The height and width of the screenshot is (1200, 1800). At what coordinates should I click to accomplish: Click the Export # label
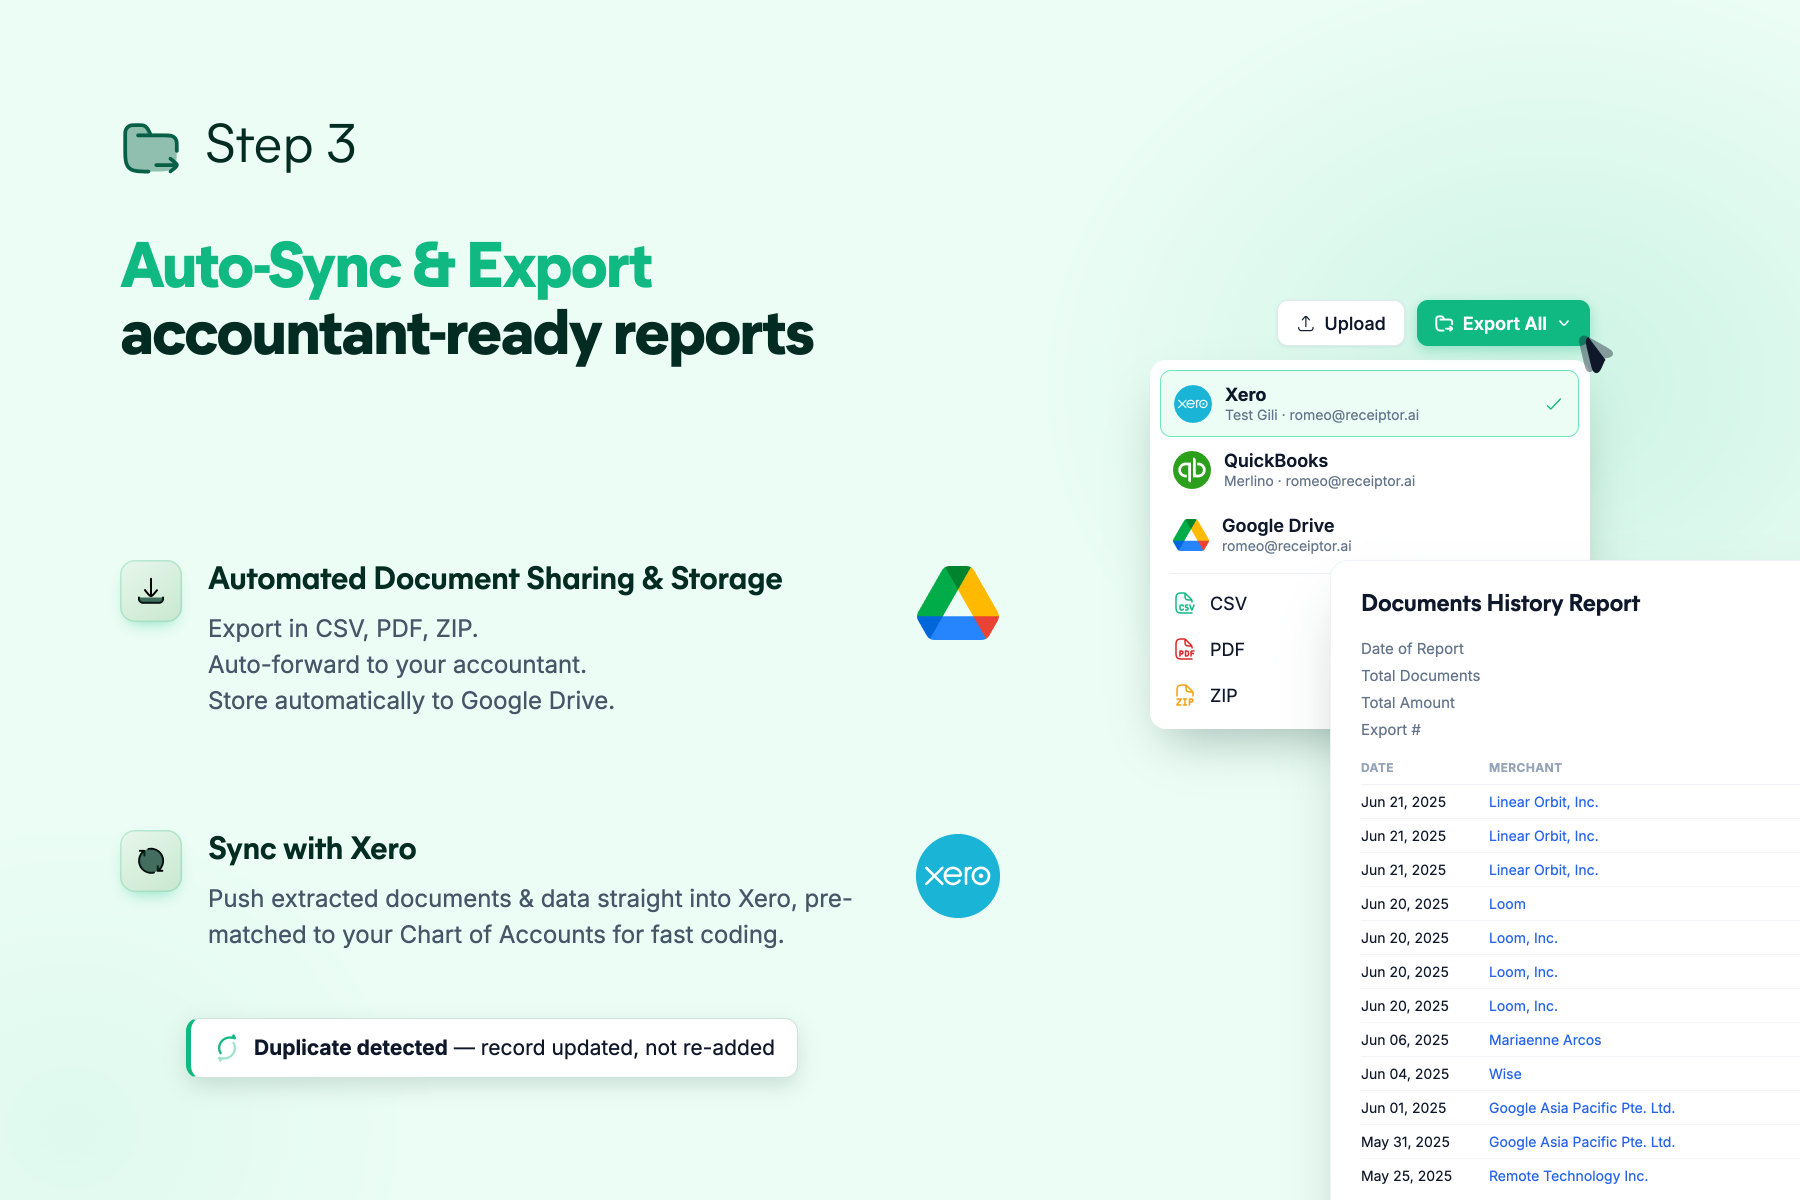point(1390,730)
